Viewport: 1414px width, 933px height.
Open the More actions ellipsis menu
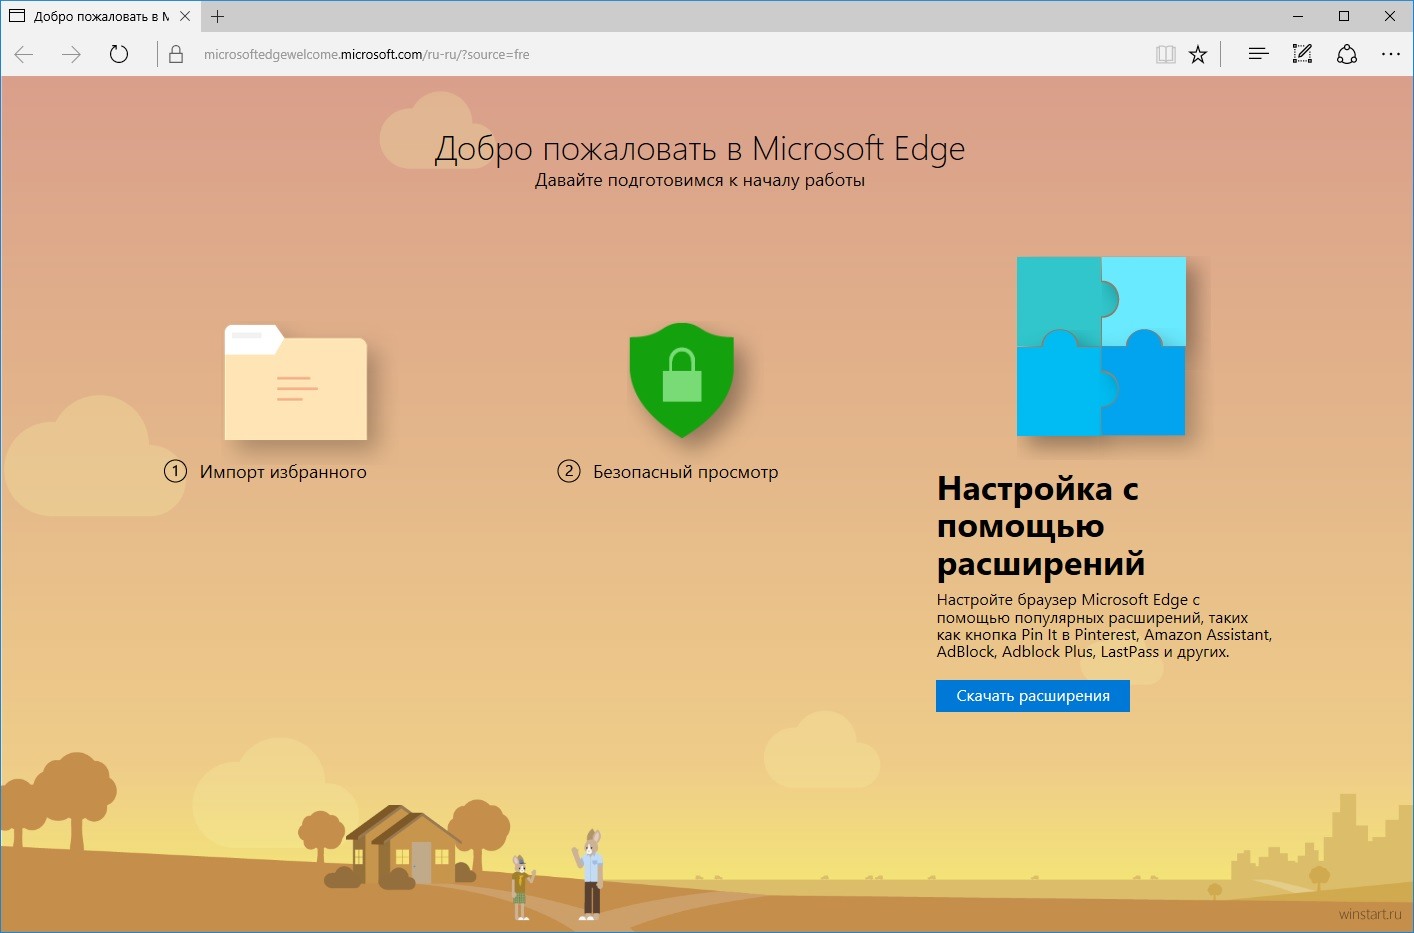pyautogui.click(x=1391, y=54)
